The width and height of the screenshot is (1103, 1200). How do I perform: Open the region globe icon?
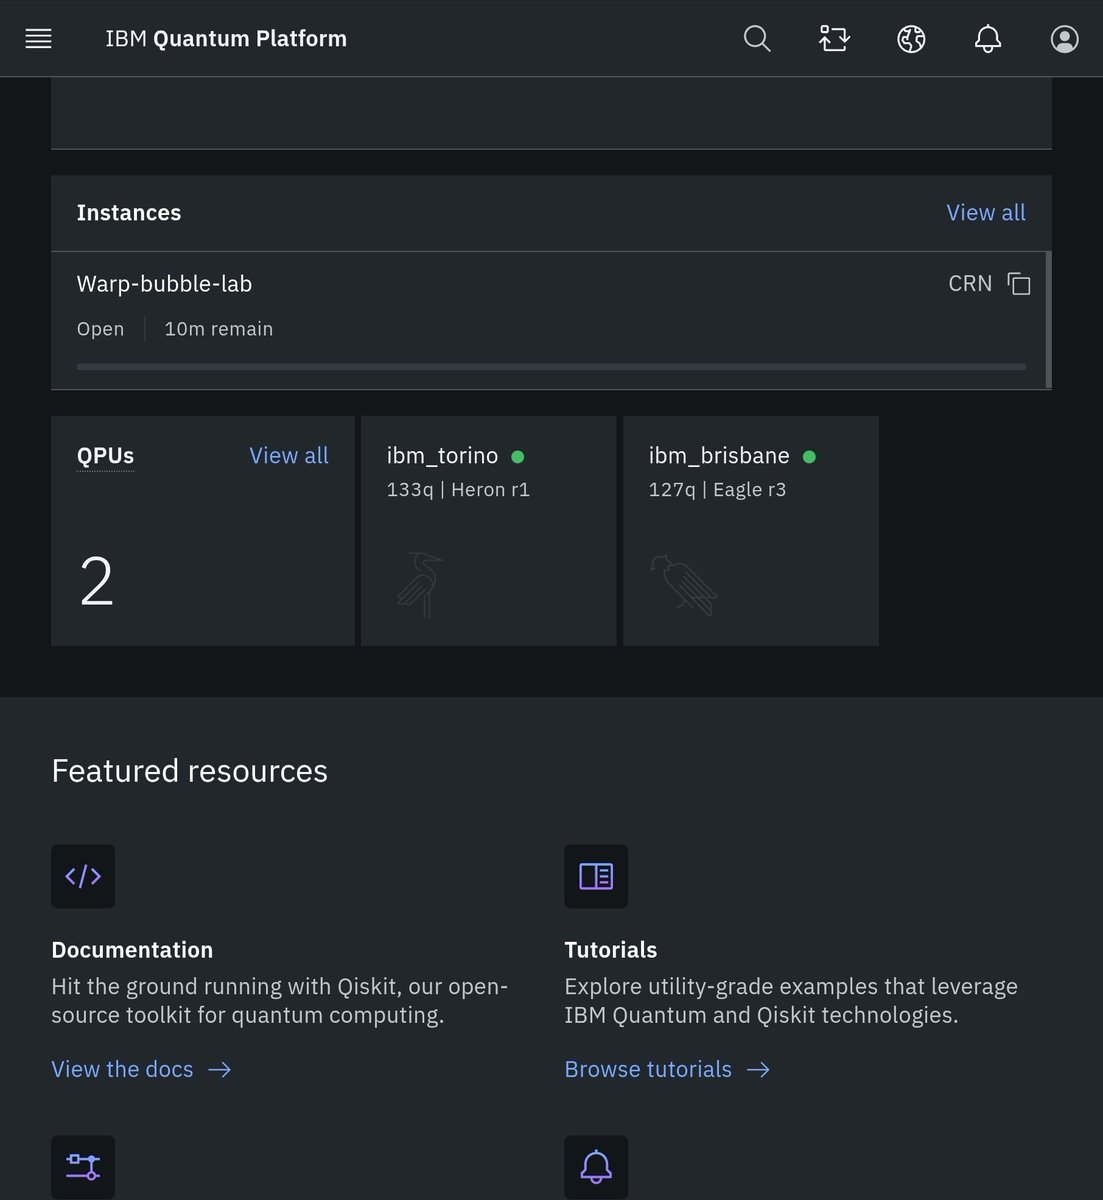click(x=911, y=39)
